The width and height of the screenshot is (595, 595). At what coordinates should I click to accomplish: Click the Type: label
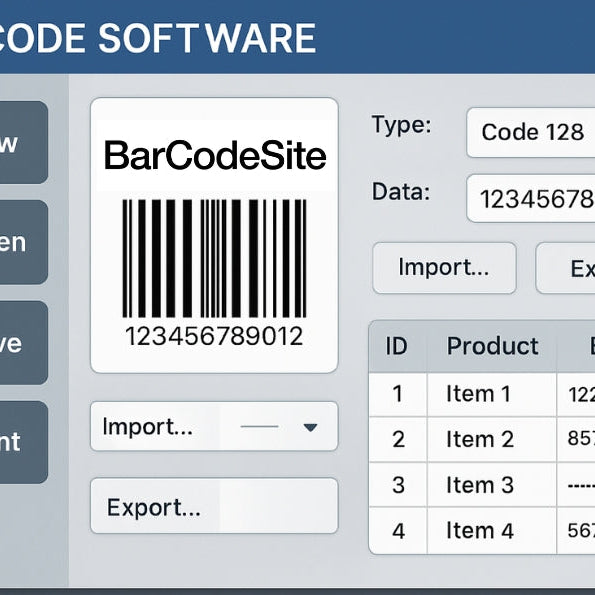[x=401, y=125]
